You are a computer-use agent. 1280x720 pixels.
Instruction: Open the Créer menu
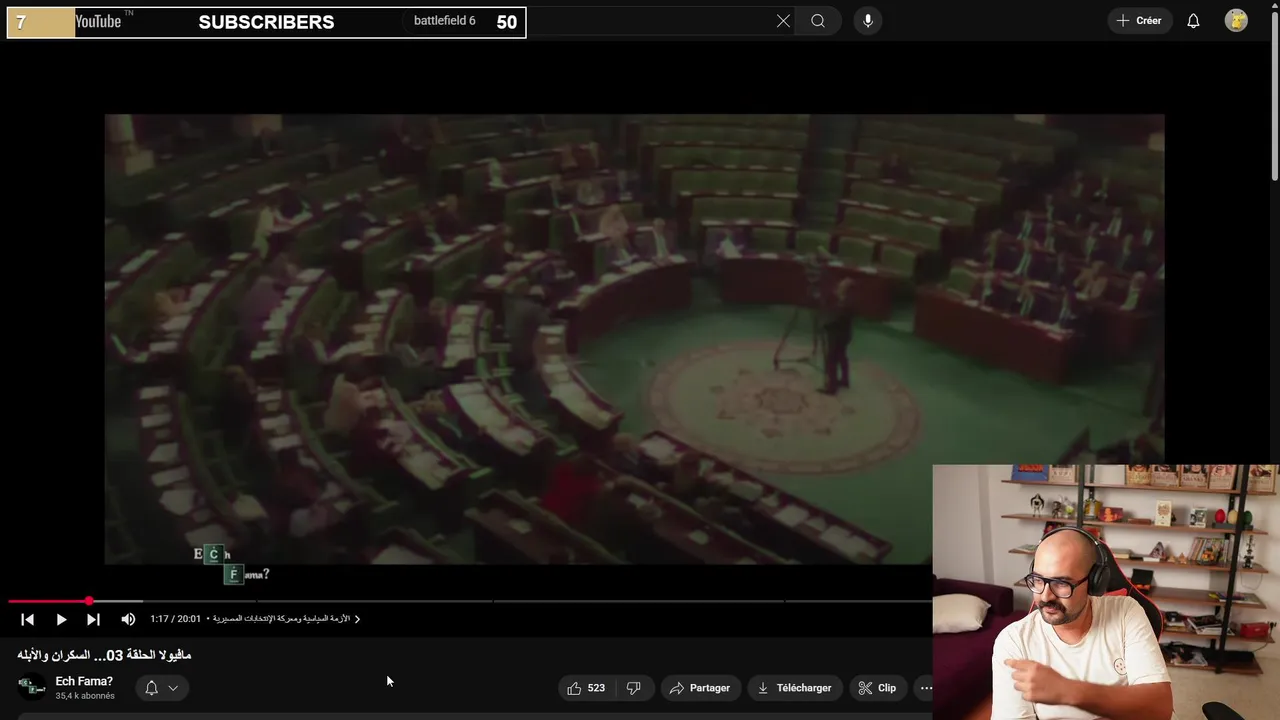[1139, 21]
